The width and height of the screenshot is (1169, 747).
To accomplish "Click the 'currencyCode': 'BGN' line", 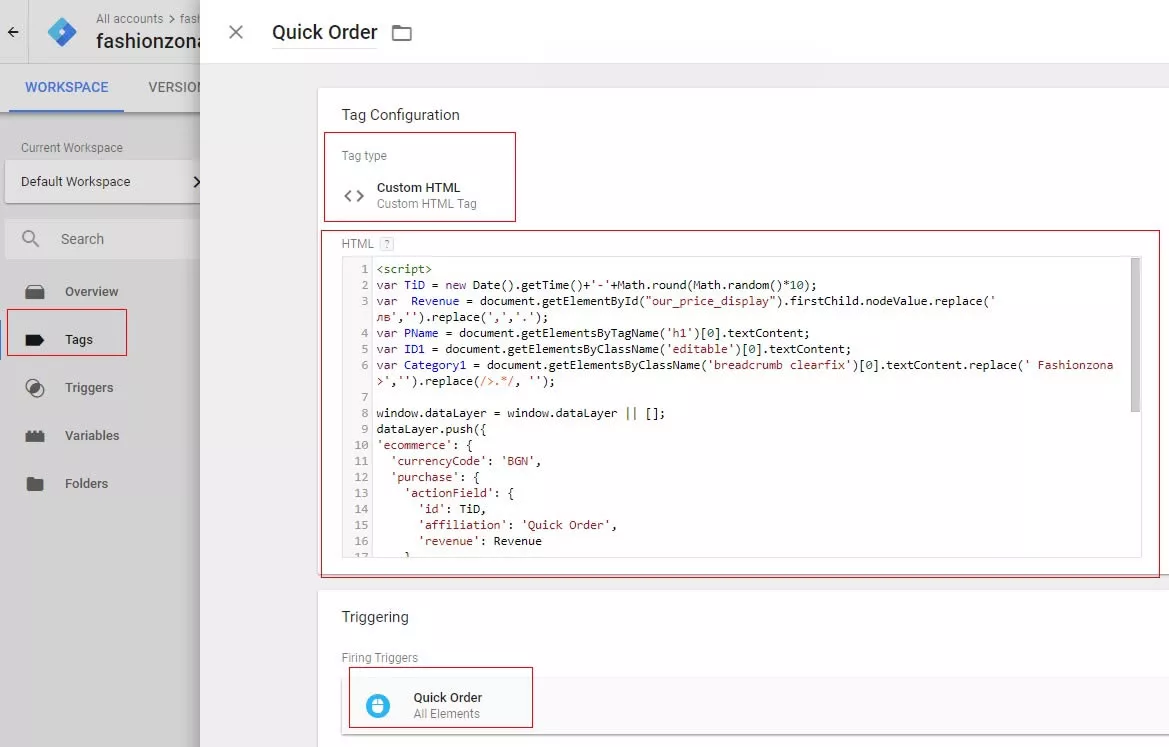I will (x=466, y=461).
